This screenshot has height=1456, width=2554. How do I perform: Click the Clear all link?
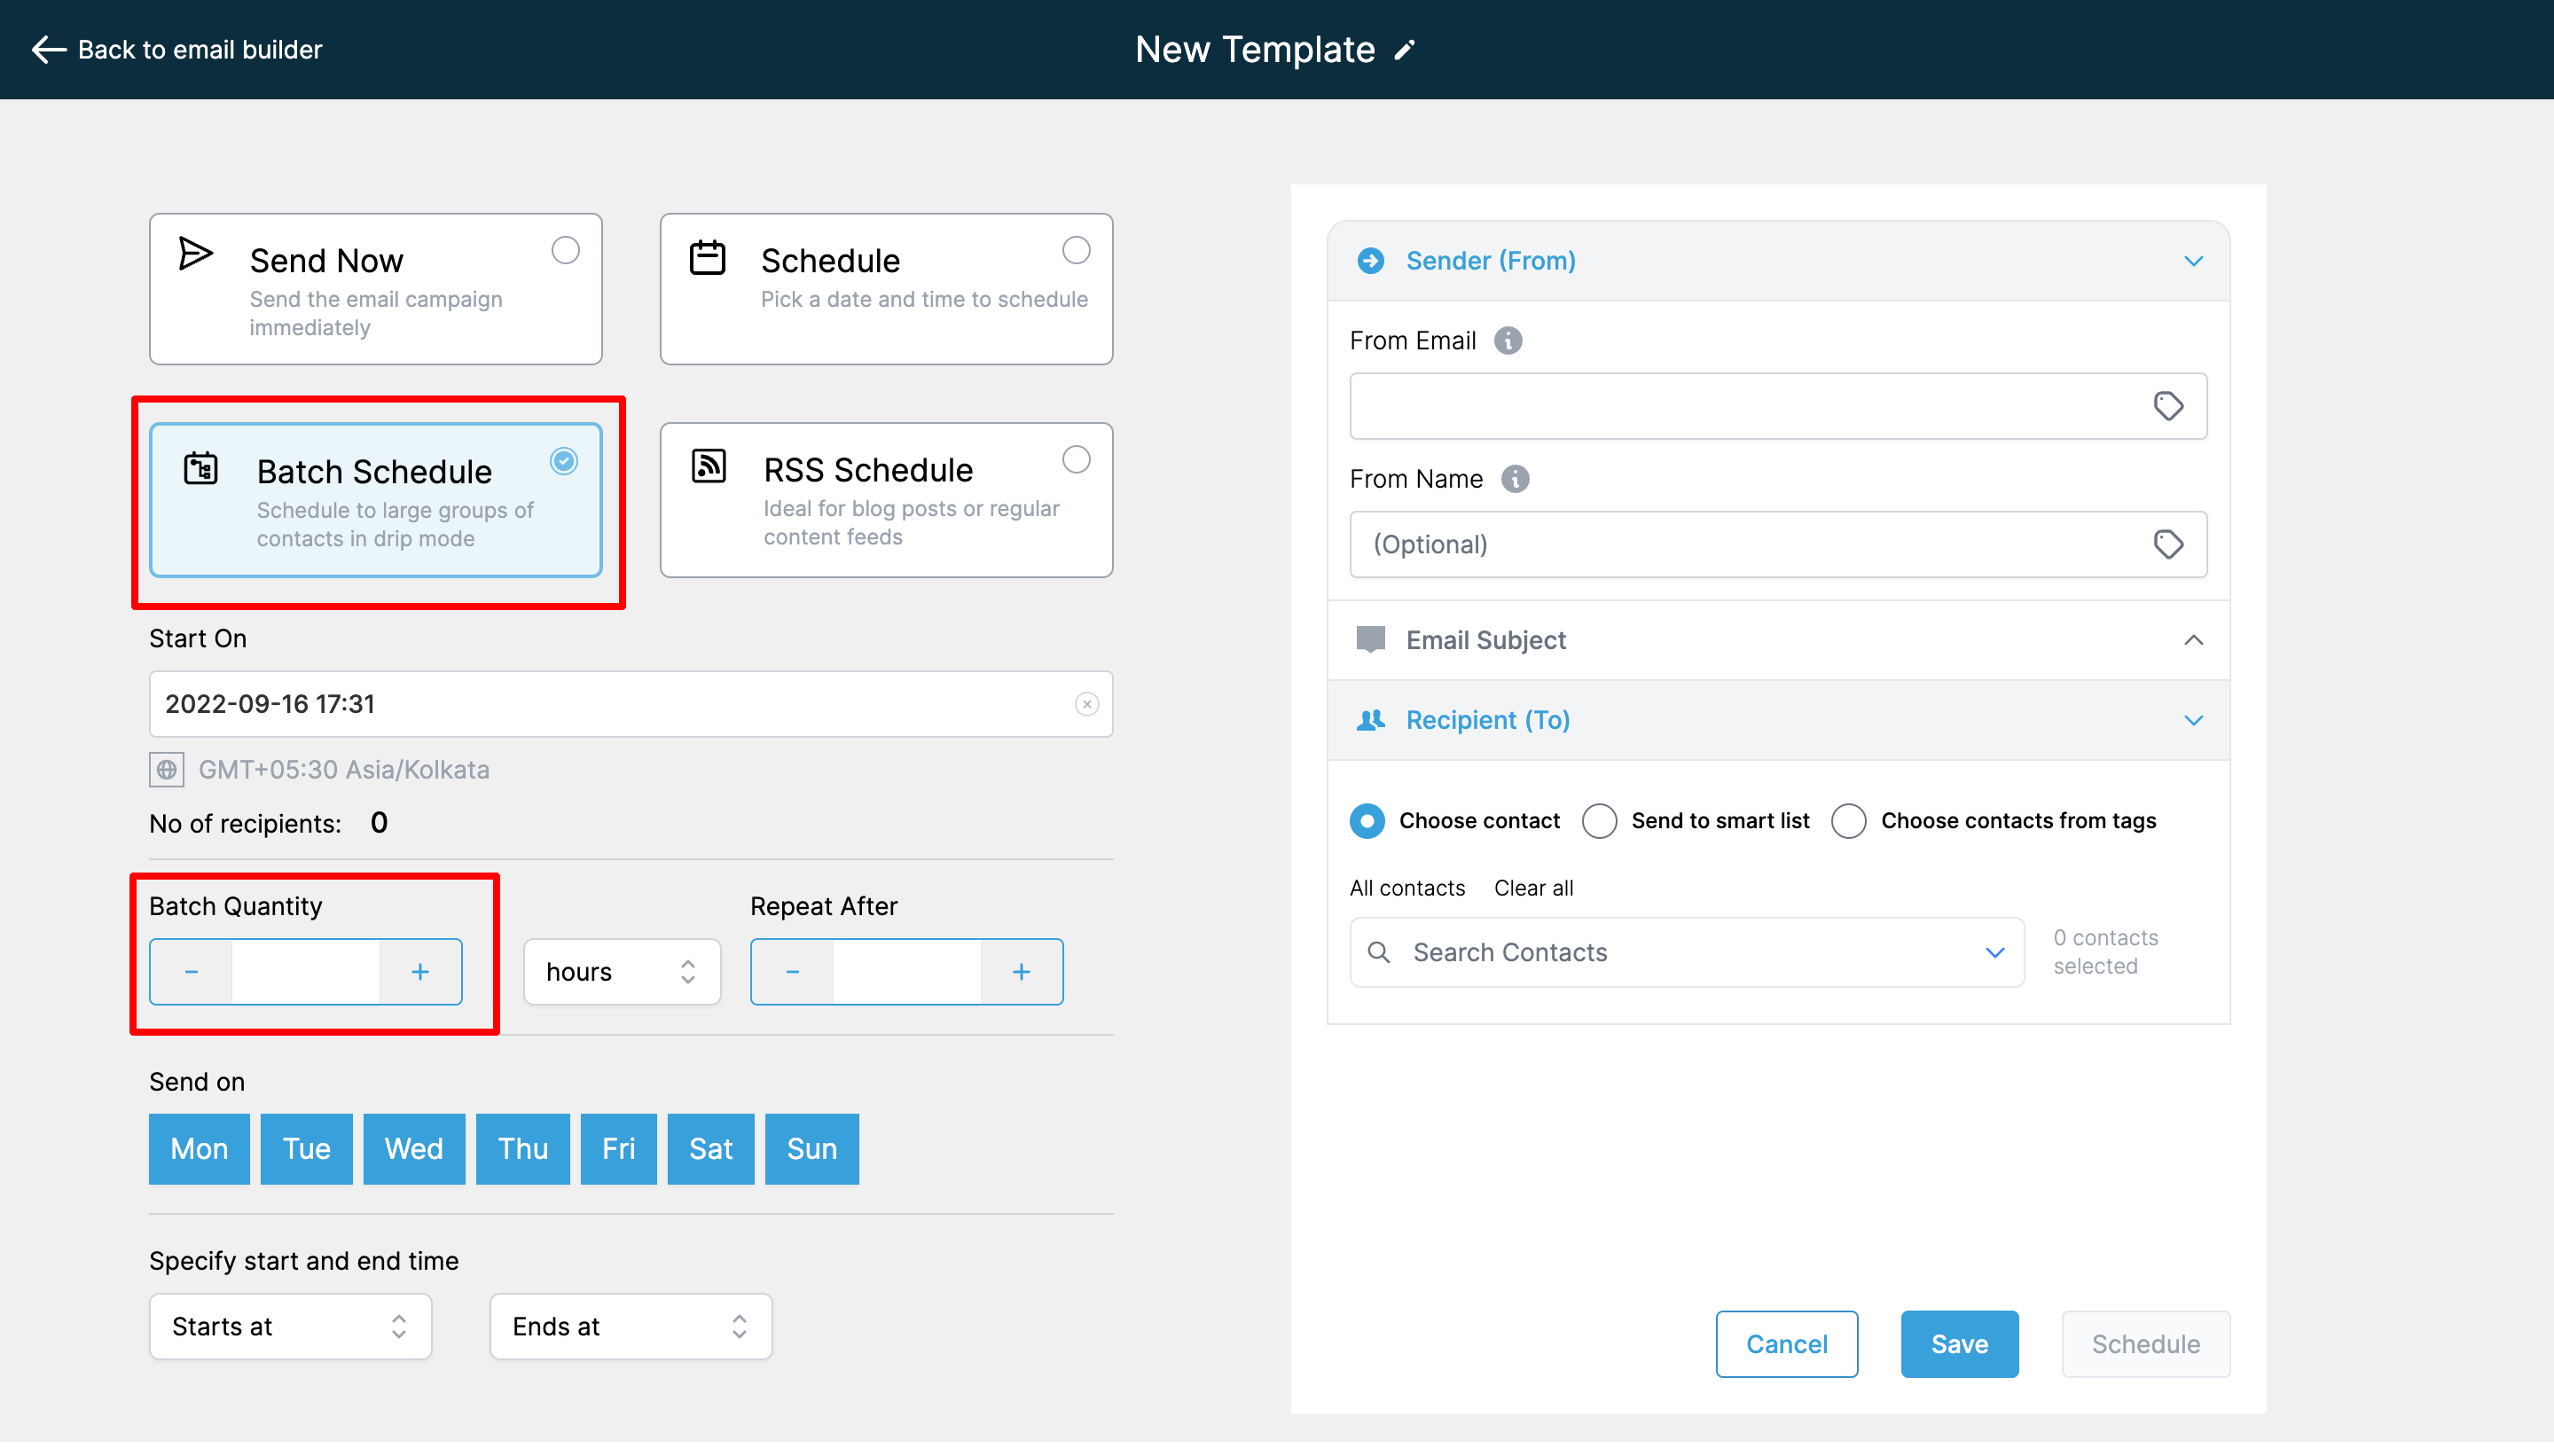[1533, 888]
